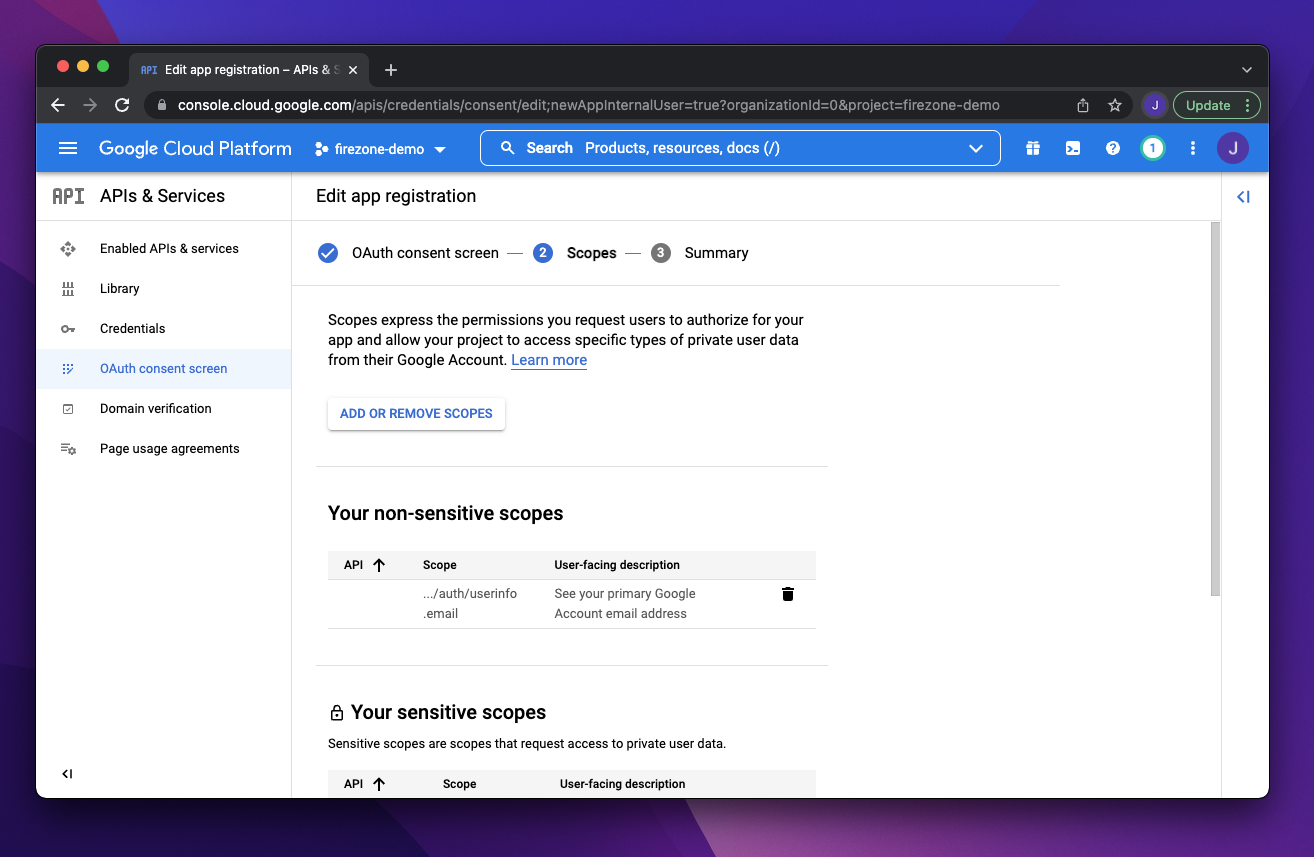
Task: View notifications in the top bar
Action: (x=1153, y=147)
